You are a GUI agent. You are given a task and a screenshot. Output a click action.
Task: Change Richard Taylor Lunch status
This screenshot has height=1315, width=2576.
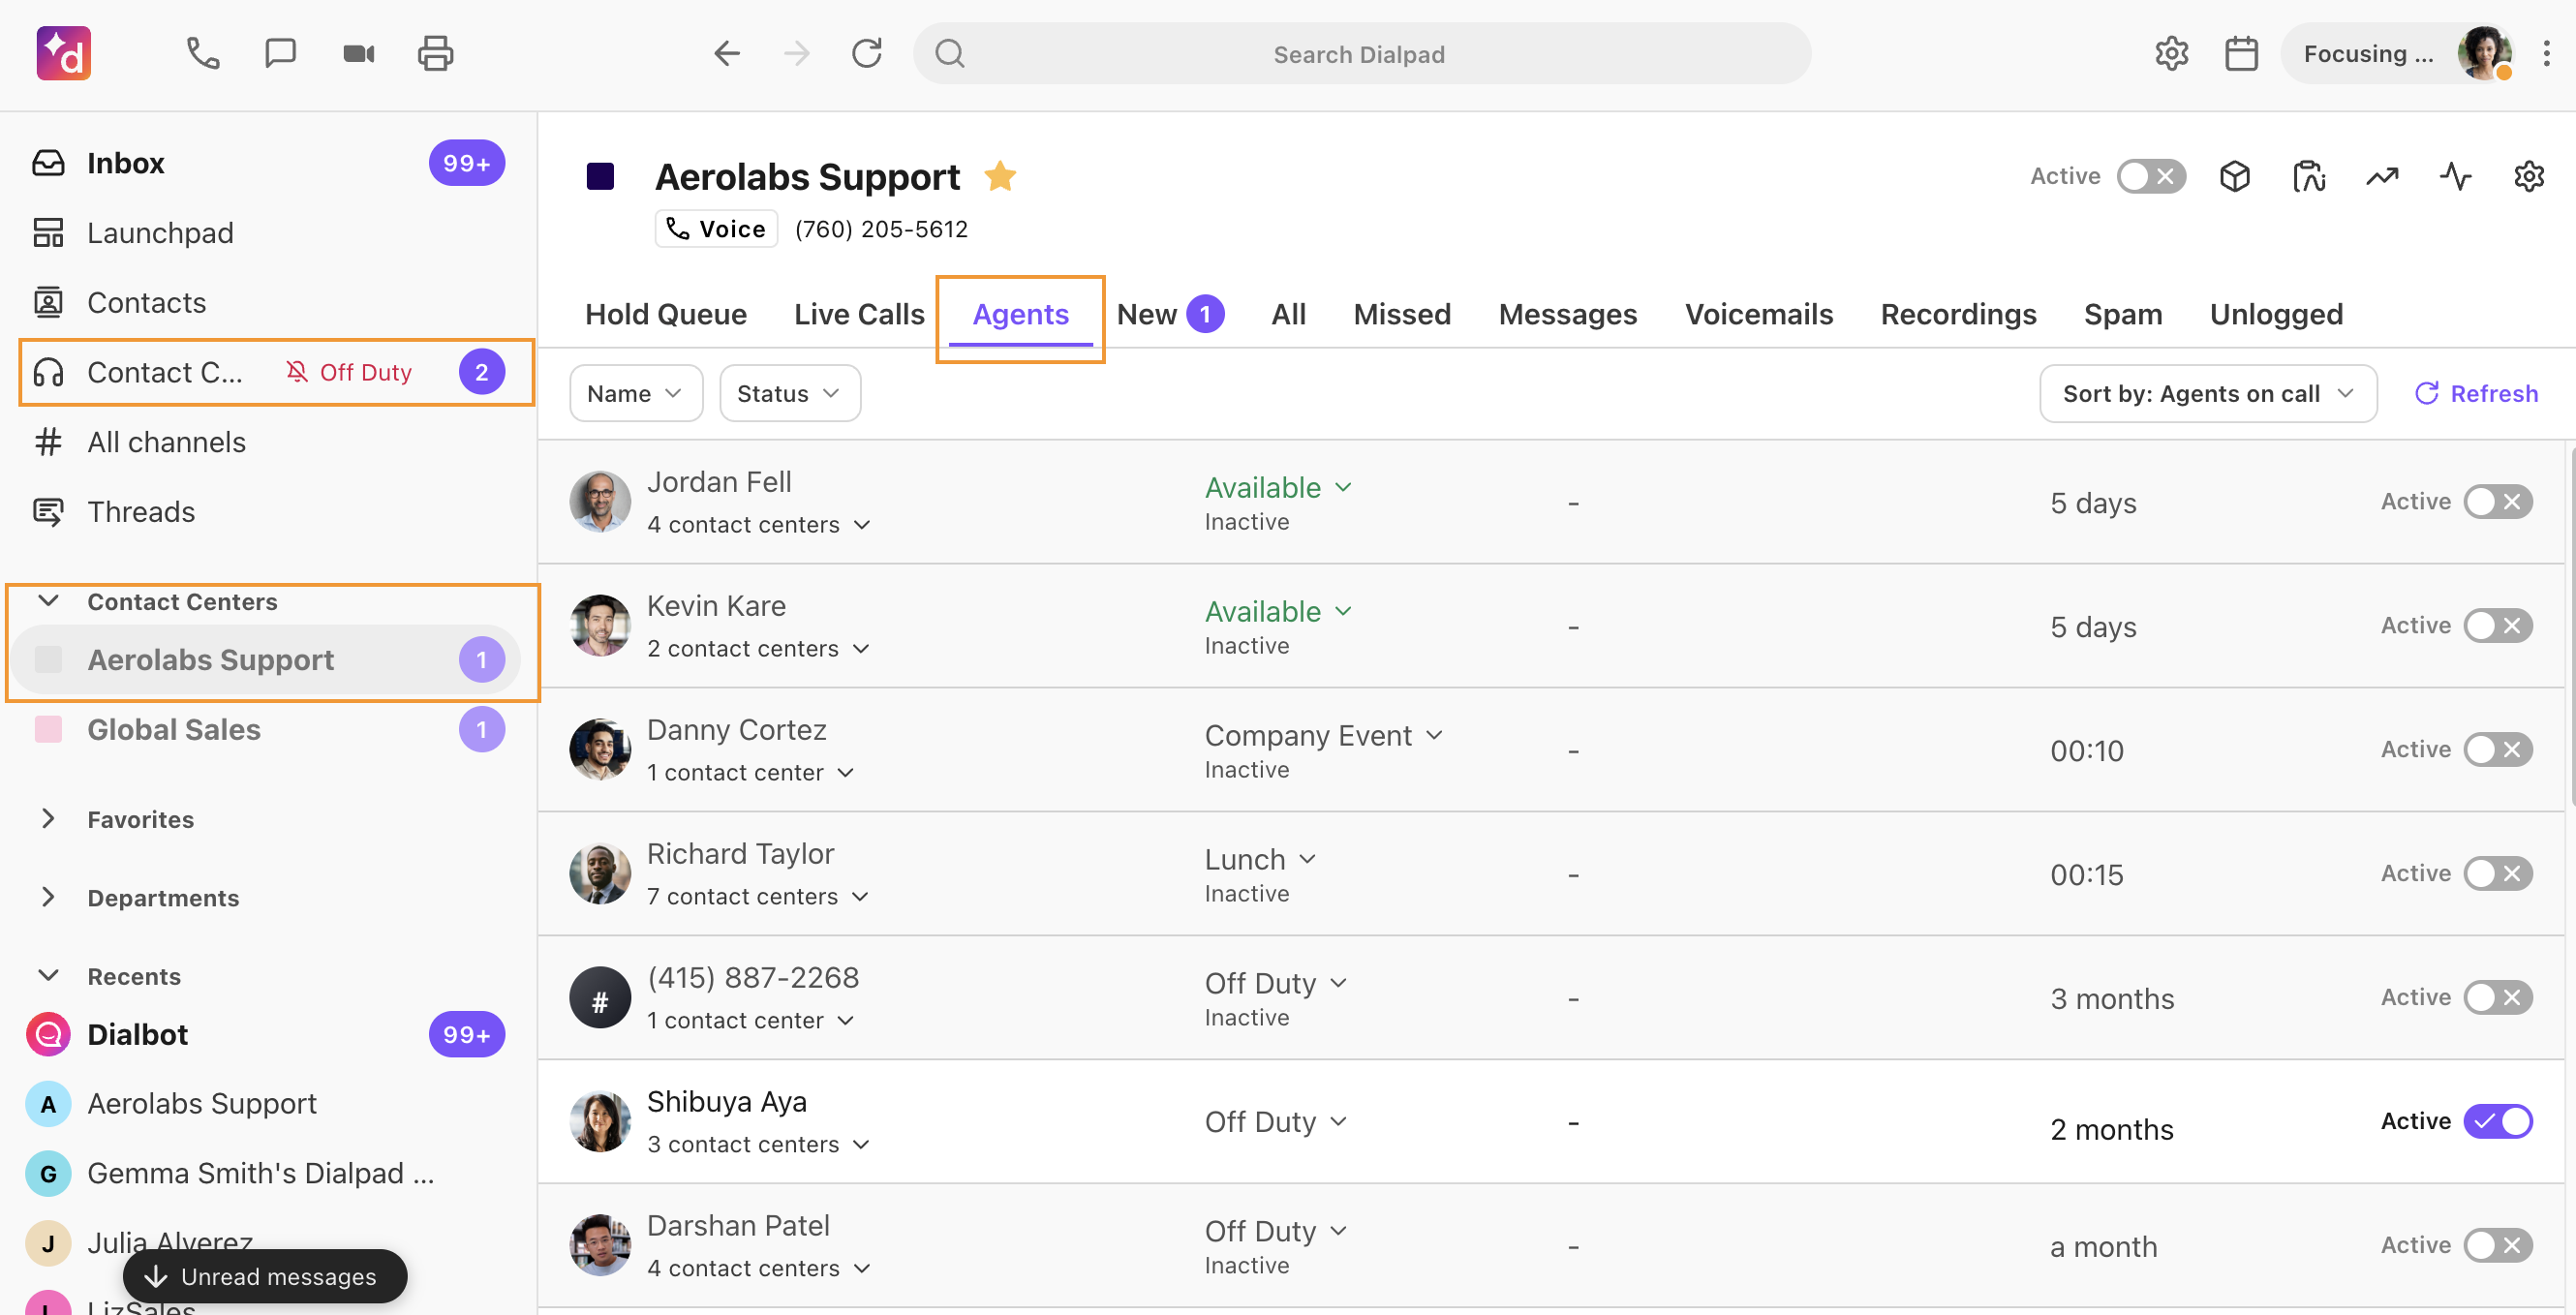point(1260,859)
